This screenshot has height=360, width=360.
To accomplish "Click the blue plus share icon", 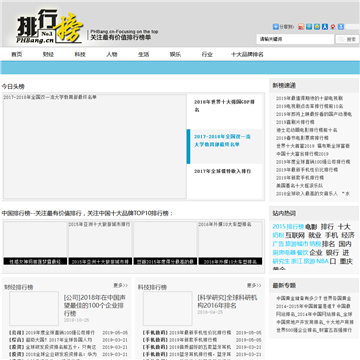I will coord(276,27).
